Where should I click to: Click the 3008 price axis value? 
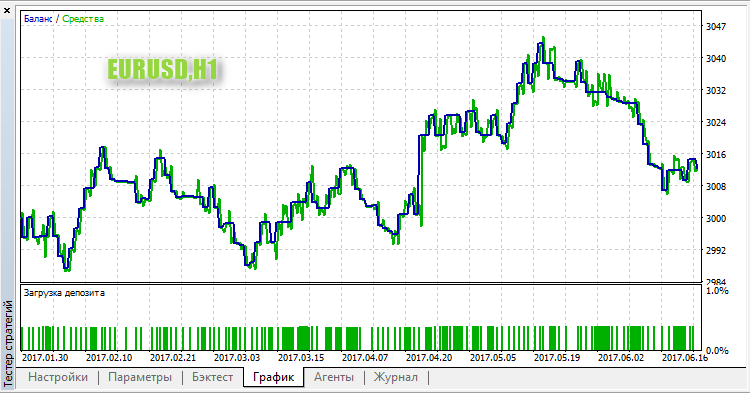(x=716, y=186)
